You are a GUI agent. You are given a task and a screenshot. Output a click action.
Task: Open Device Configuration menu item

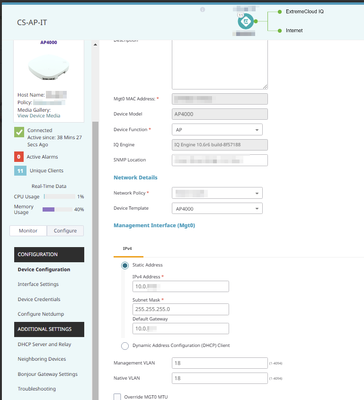pos(44,269)
